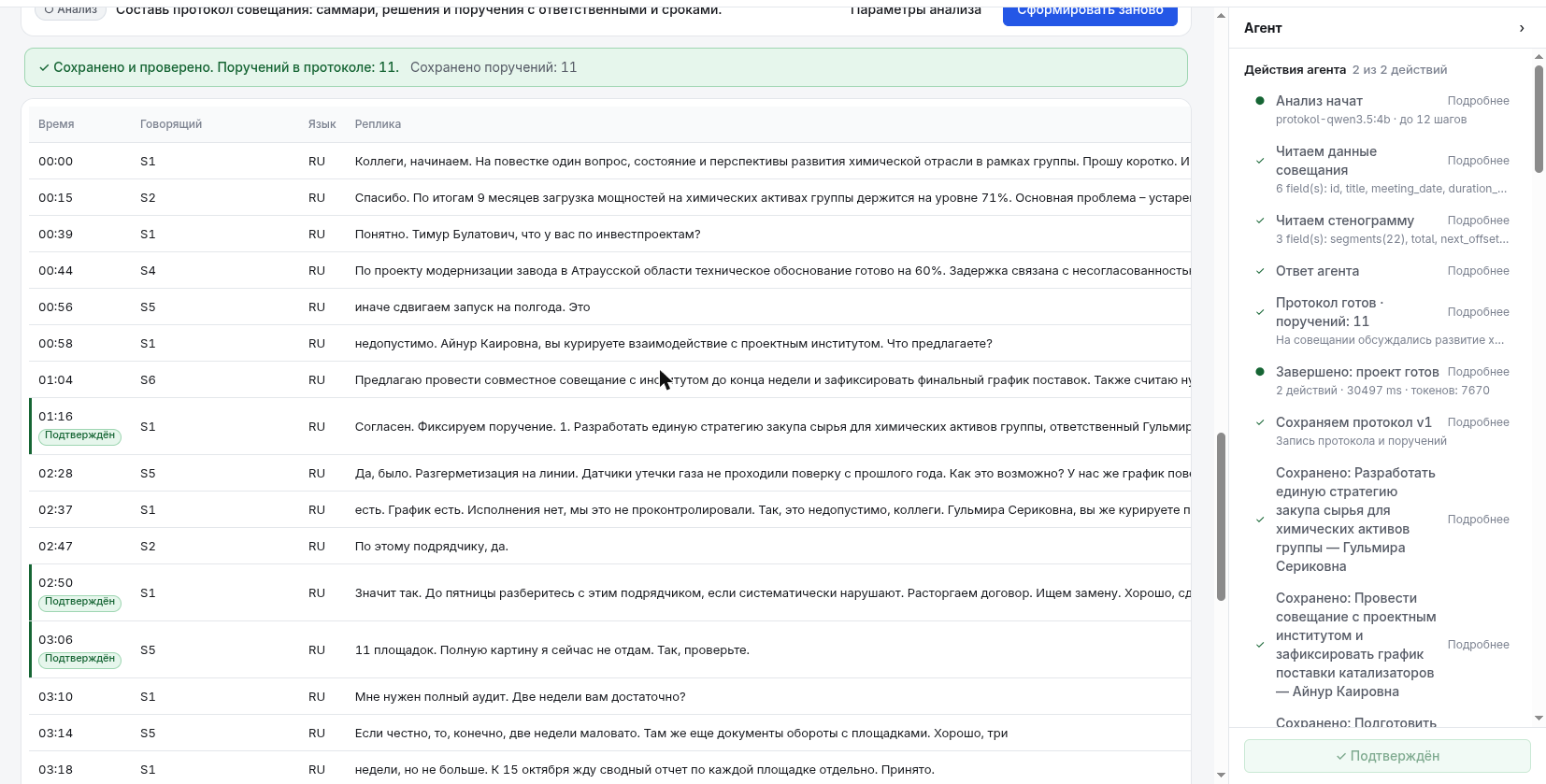Click the Подтверждён badge under 03:06

[x=80, y=659]
